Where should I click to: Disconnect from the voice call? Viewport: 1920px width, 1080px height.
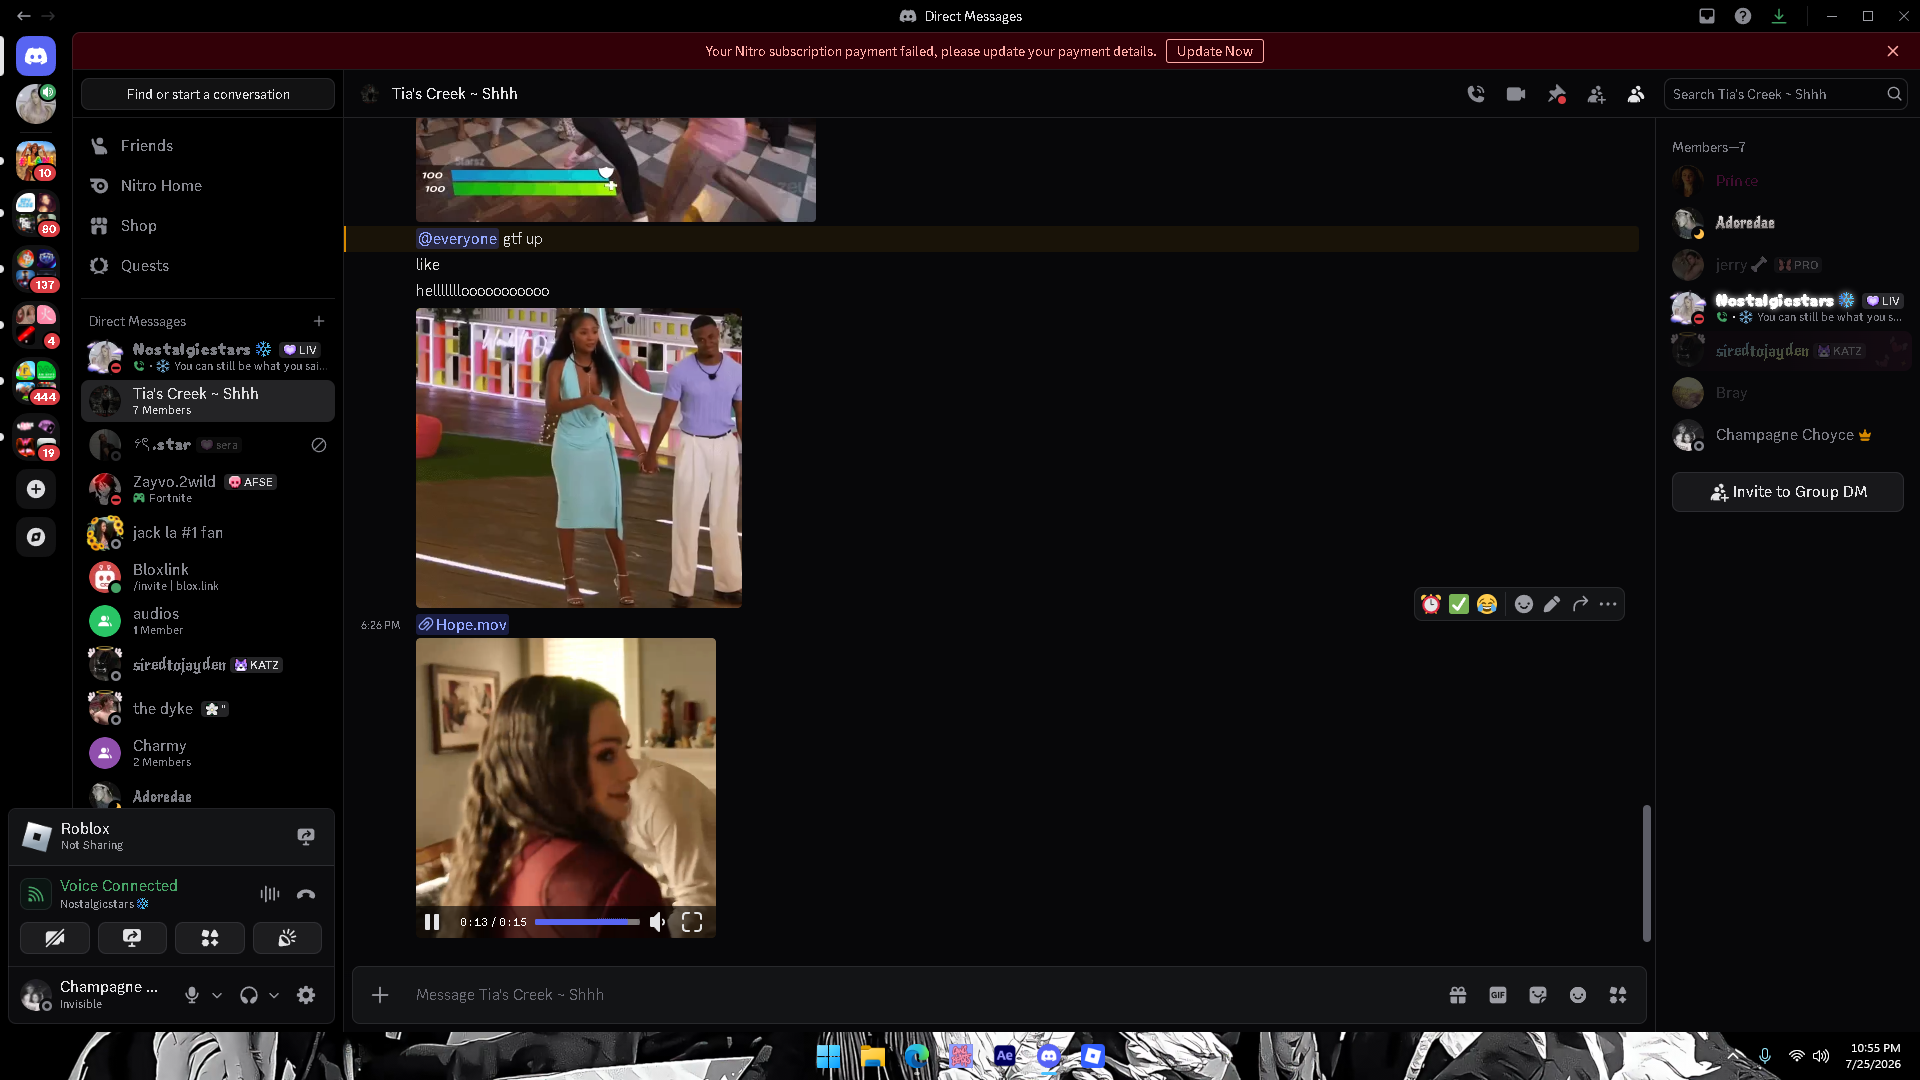306,894
